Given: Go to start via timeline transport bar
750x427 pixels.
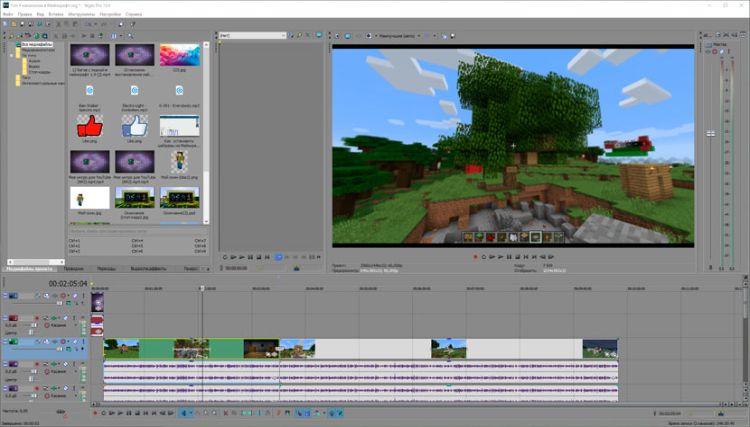Looking at the screenshot, I should (145, 413).
